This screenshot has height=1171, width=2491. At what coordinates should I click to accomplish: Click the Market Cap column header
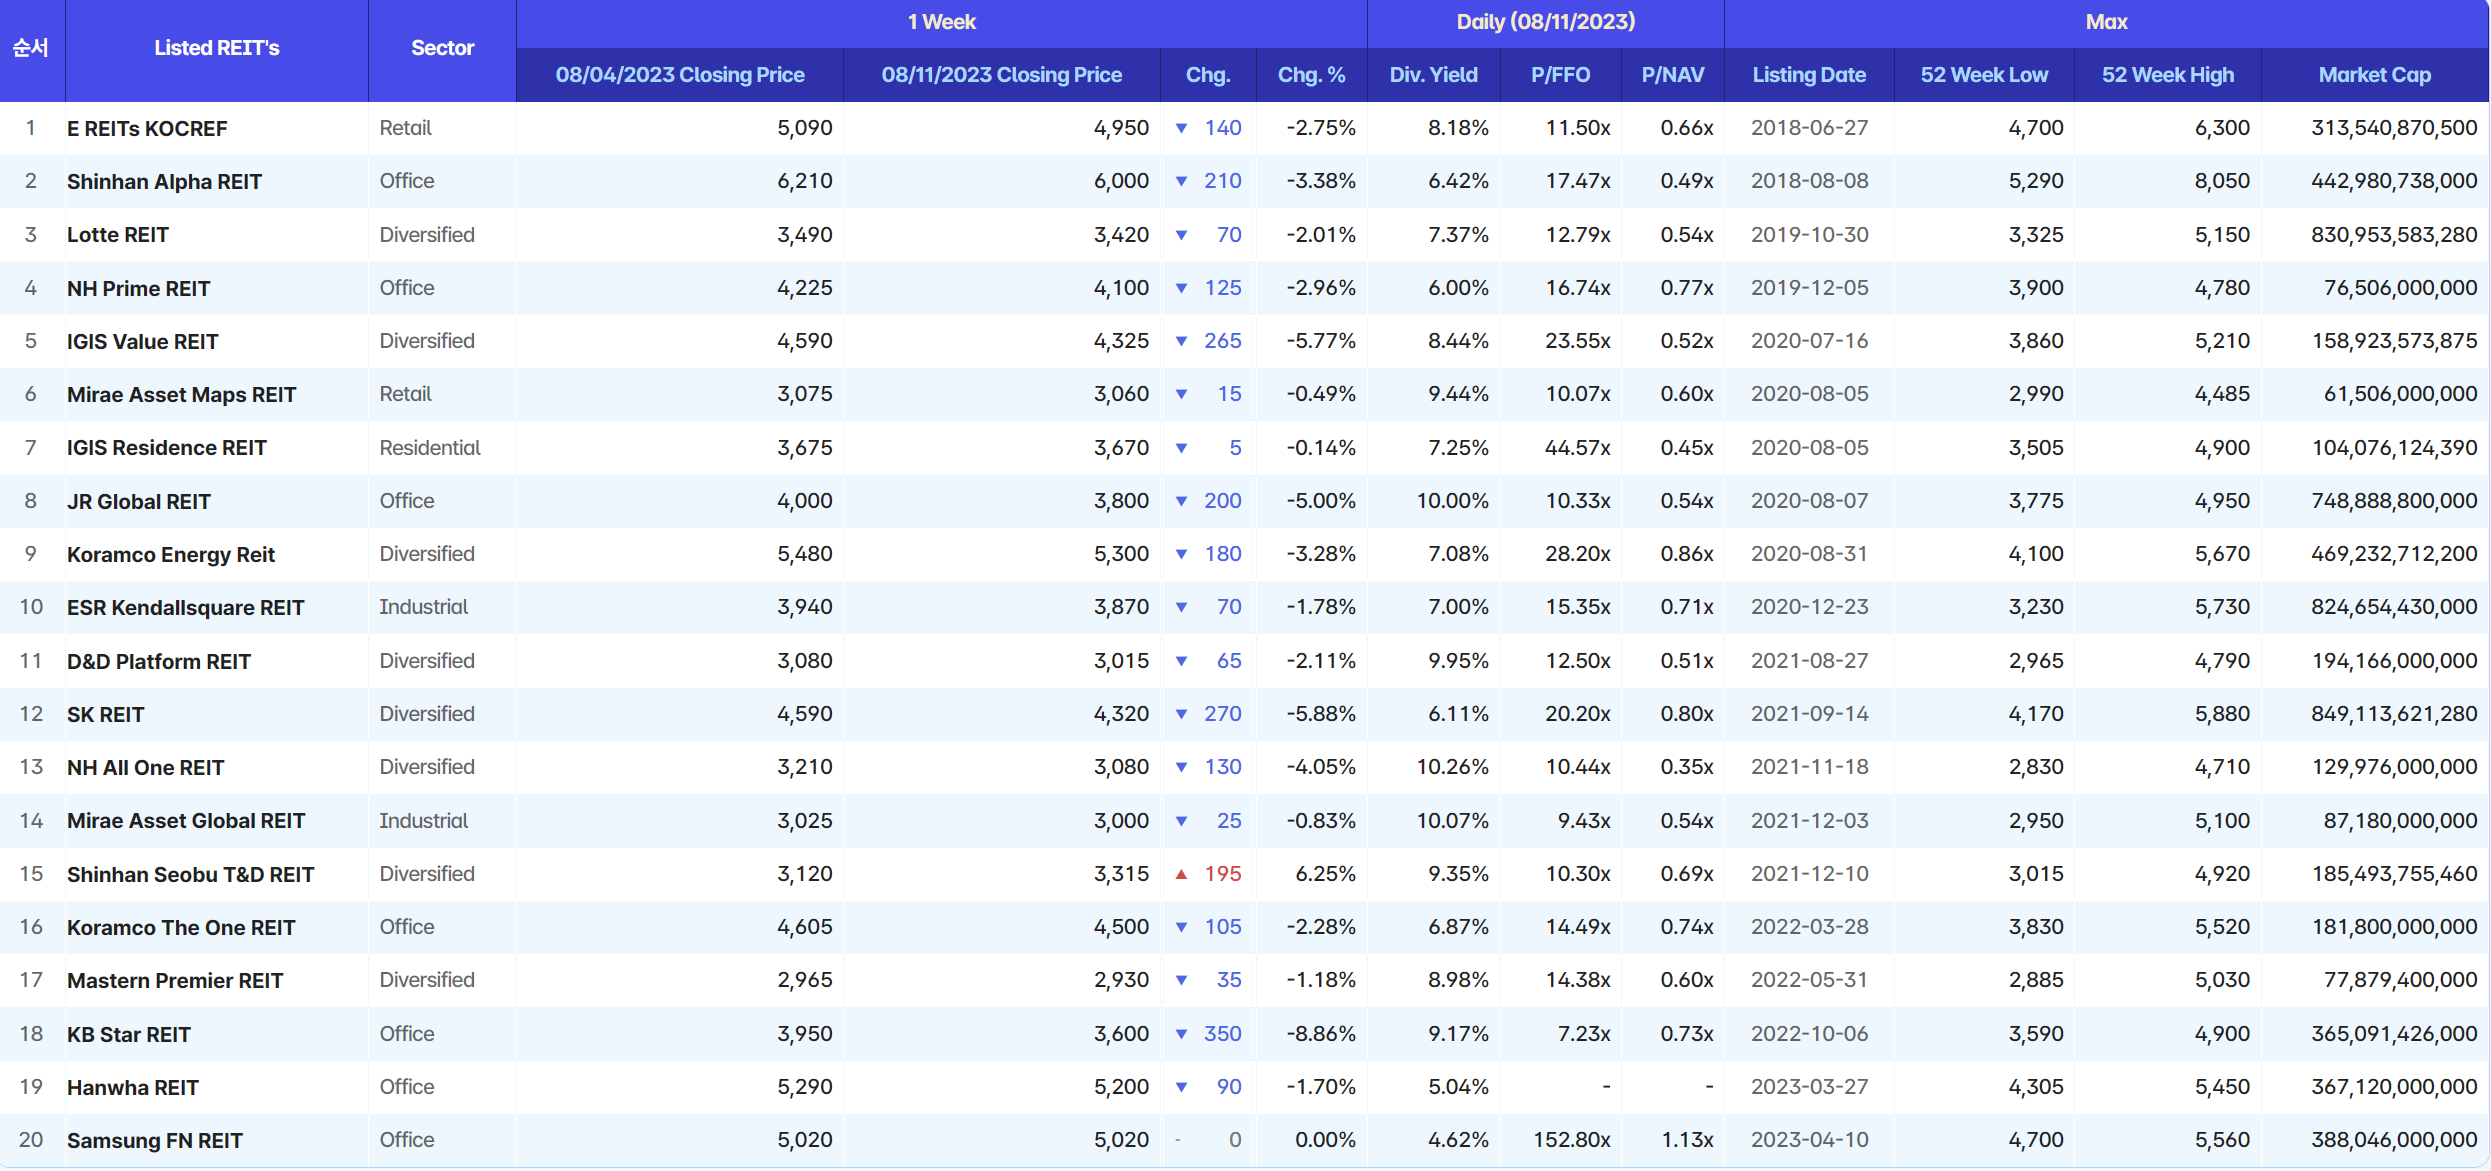pyautogui.click(x=2374, y=75)
